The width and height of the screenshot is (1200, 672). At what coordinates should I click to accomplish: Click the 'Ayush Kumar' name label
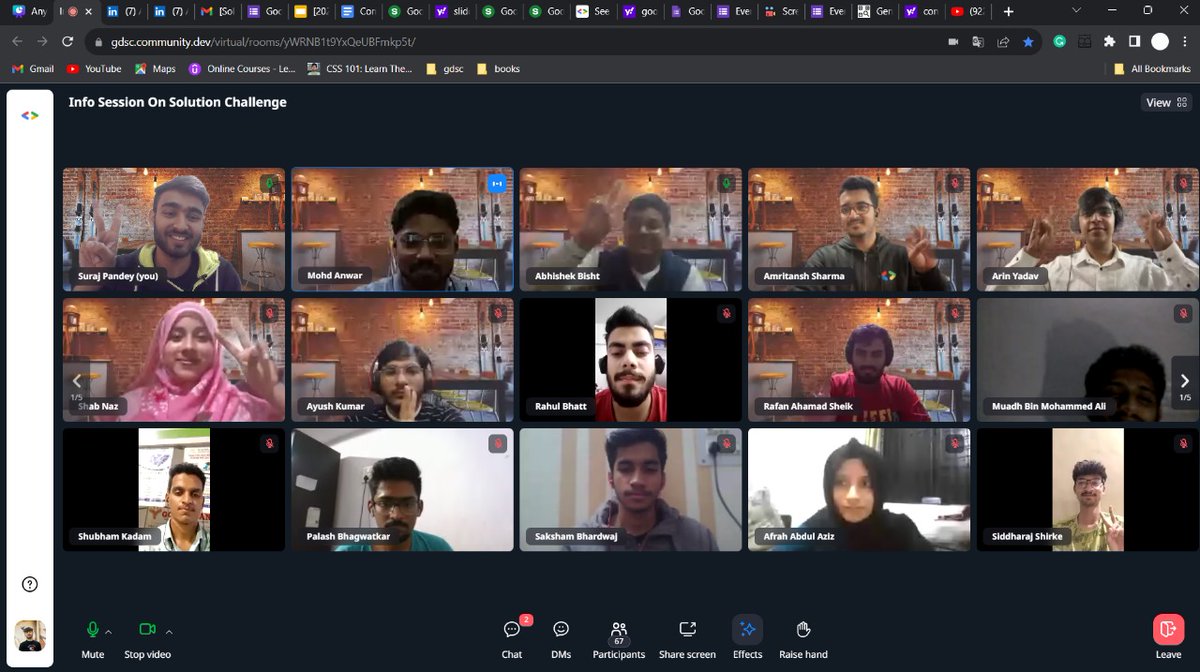click(335, 406)
